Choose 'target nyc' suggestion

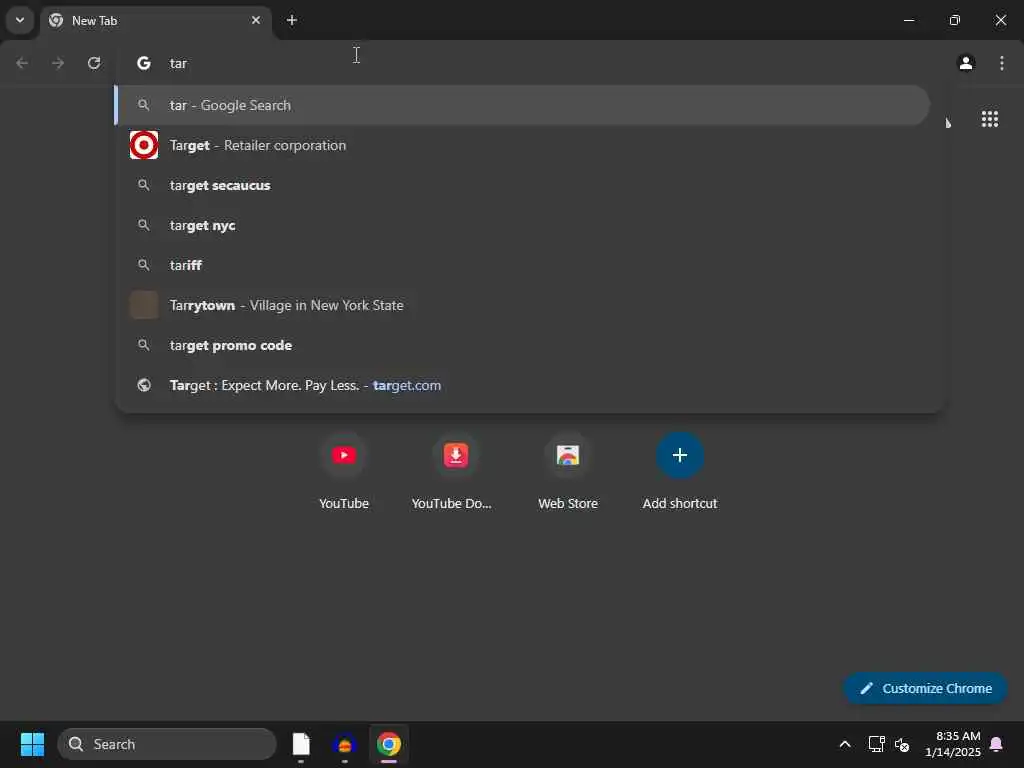[x=522, y=225]
